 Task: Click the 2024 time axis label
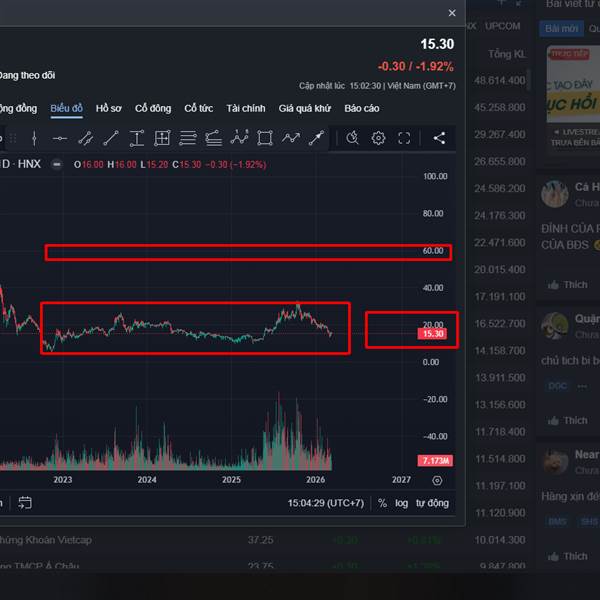click(147, 479)
